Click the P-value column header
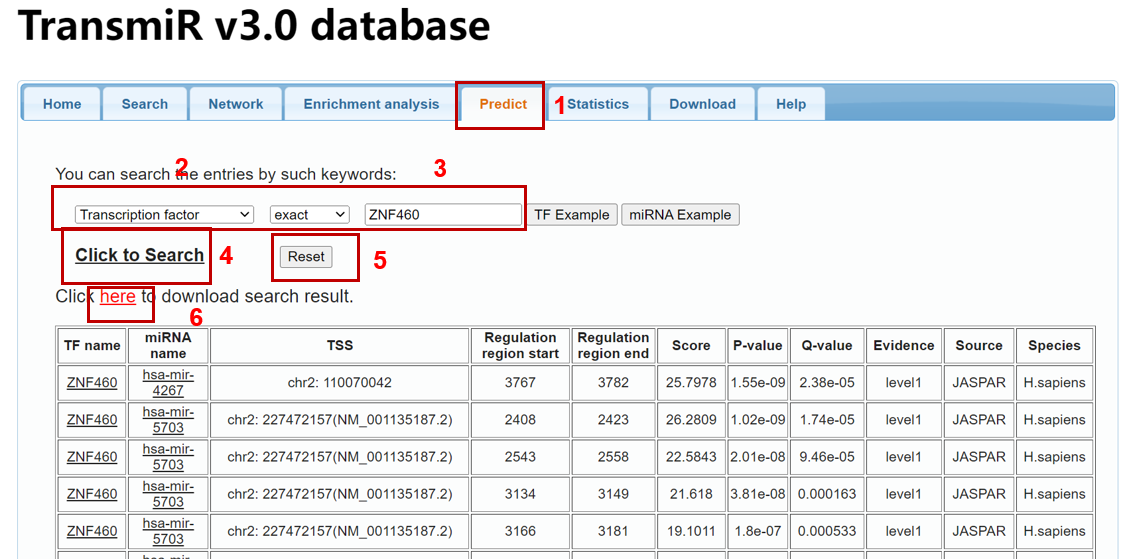 tap(757, 345)
